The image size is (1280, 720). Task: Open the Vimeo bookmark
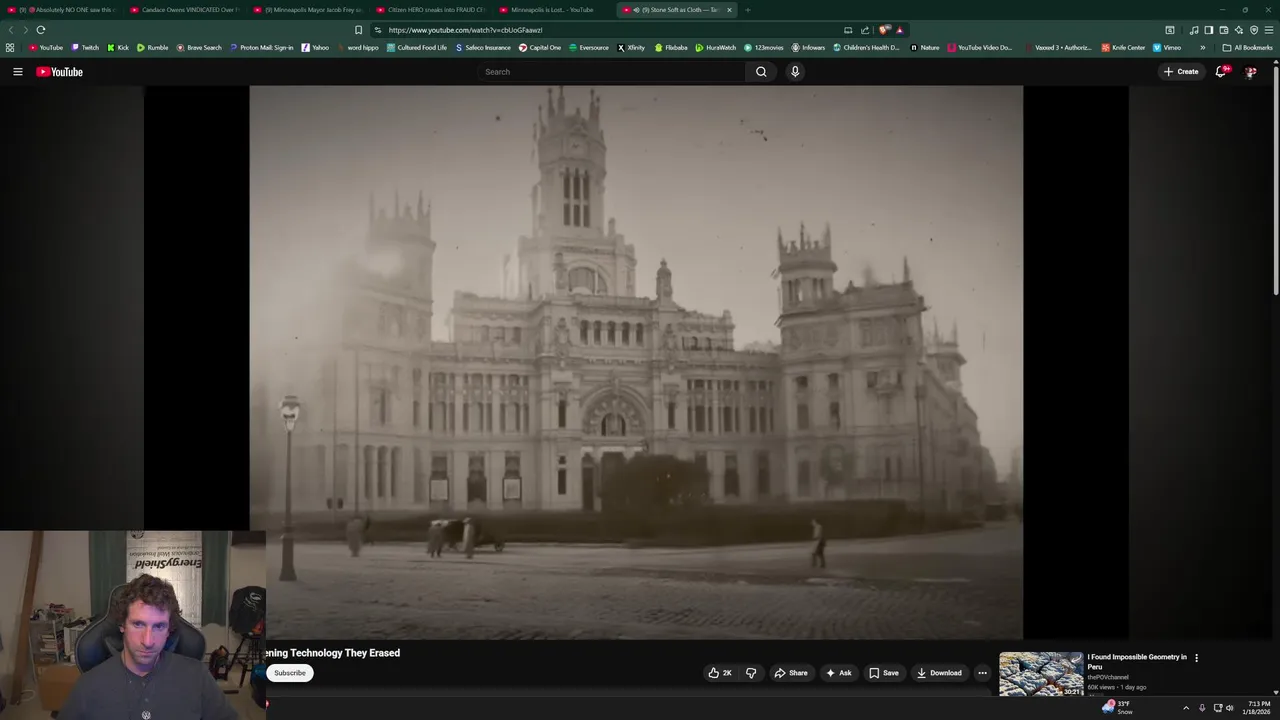pyautogui.click(x=1166, y=47)
